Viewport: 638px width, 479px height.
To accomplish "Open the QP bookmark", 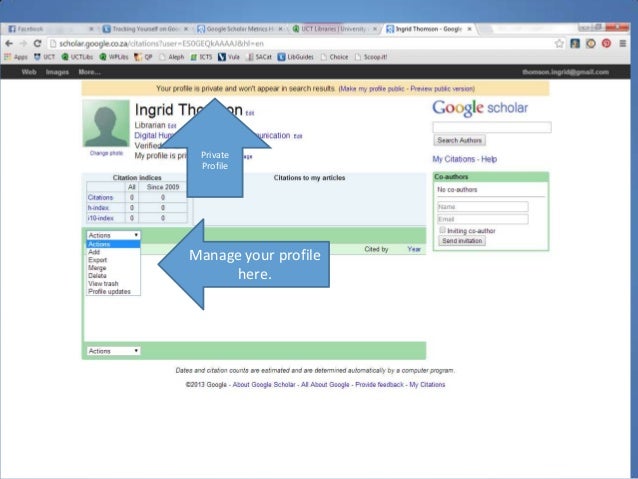I will (143, 57).
